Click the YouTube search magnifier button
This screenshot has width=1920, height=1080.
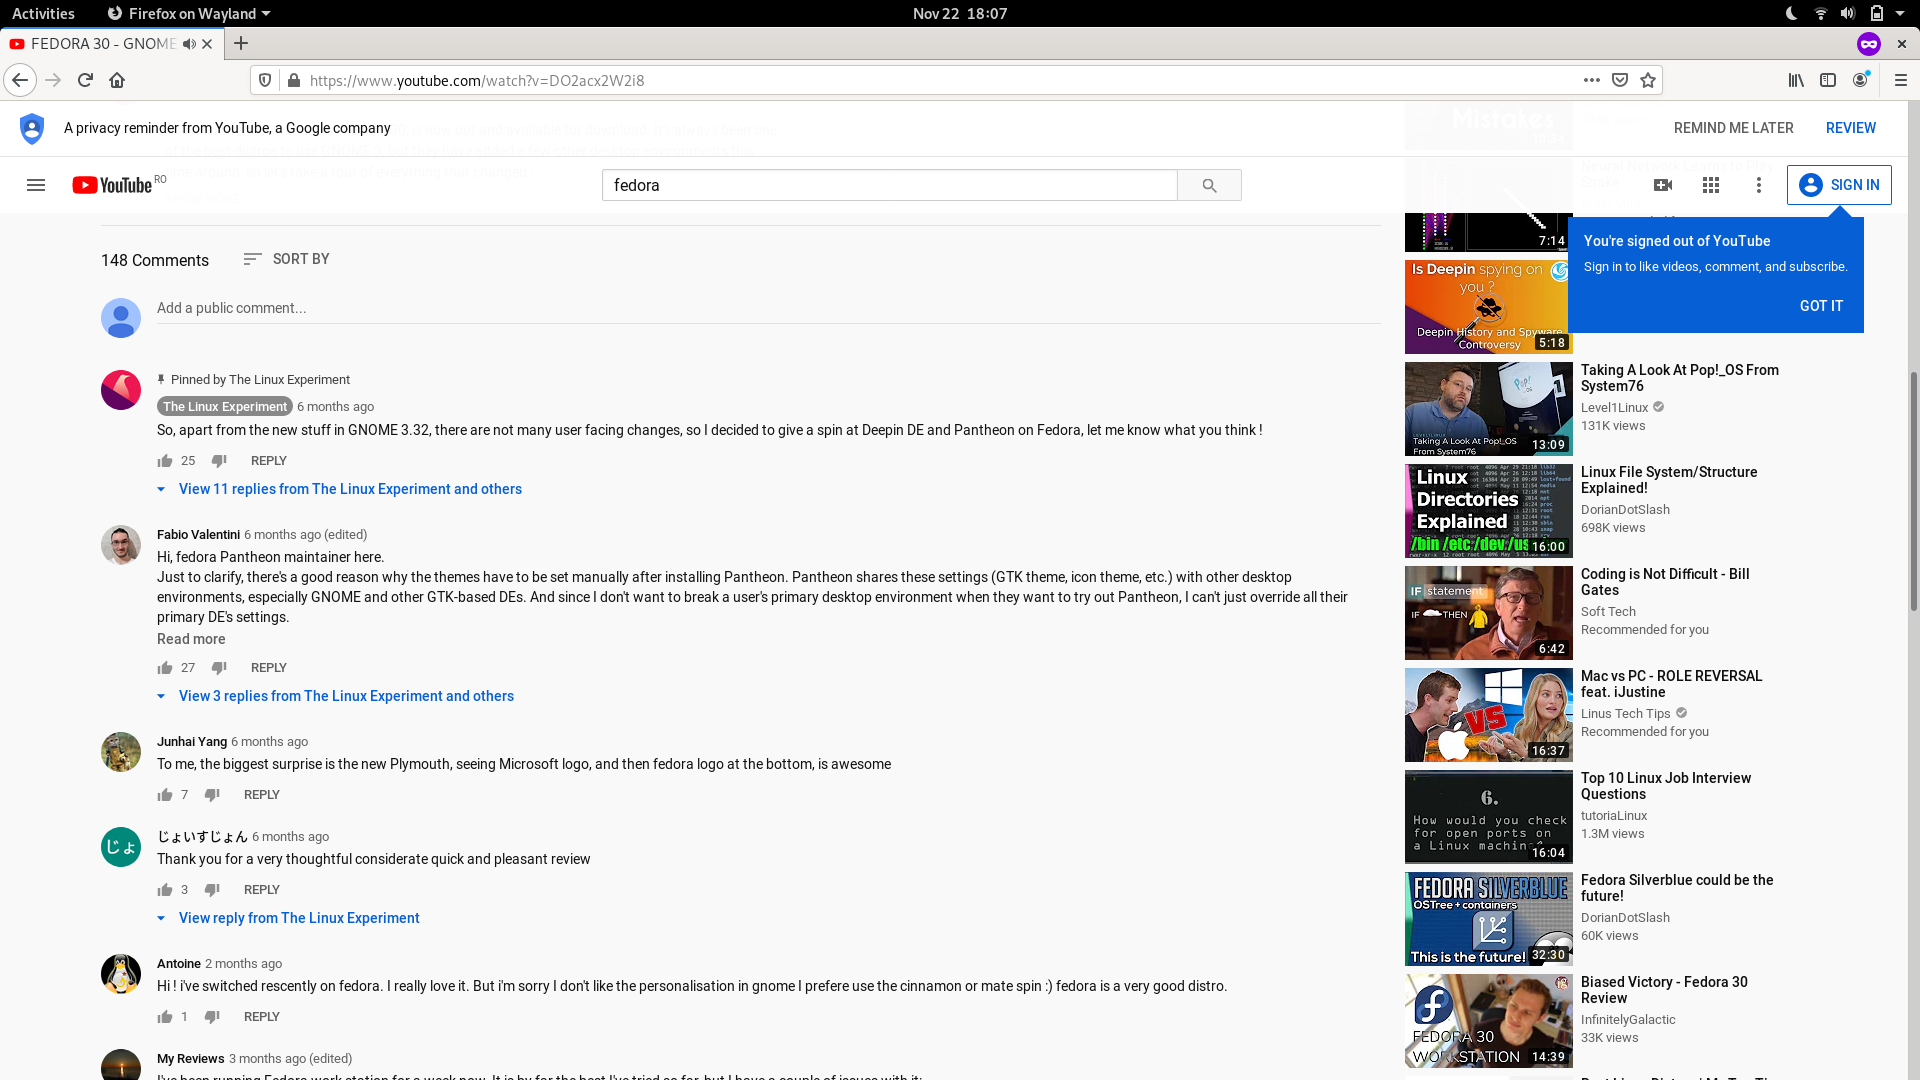(x=1209, y=185)
